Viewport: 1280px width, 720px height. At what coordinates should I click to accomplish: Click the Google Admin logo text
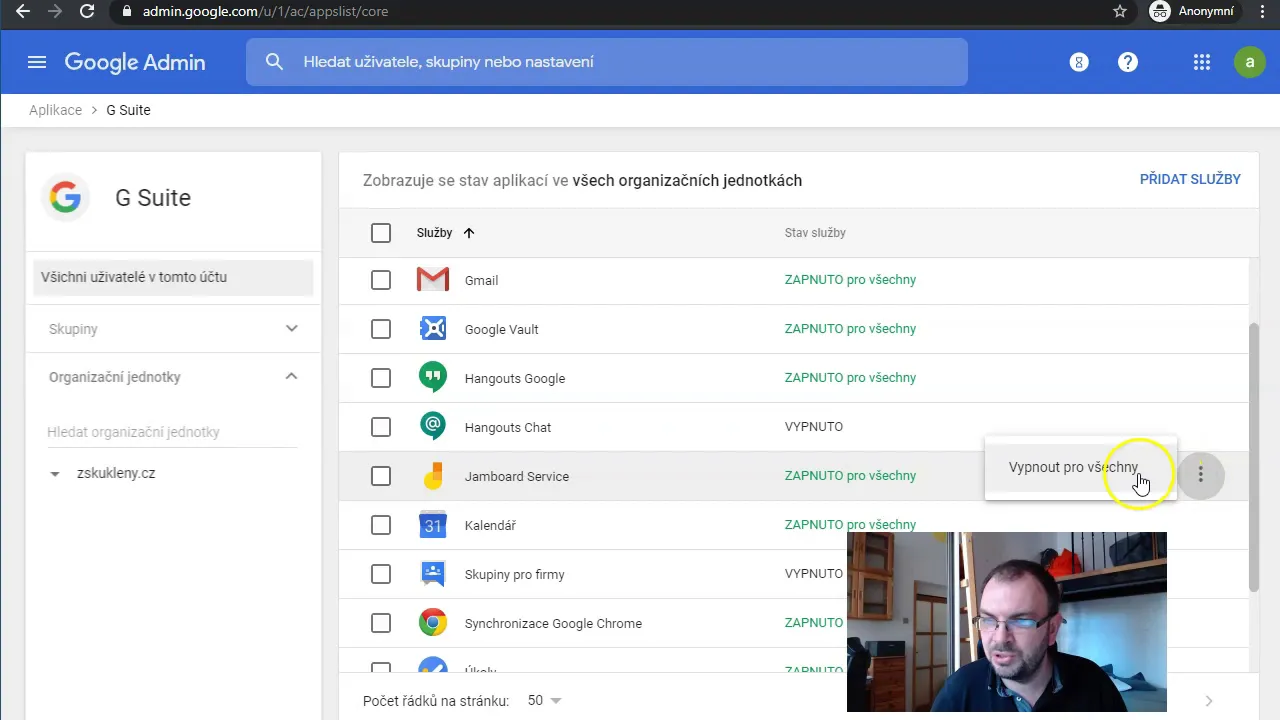[135, 62]
